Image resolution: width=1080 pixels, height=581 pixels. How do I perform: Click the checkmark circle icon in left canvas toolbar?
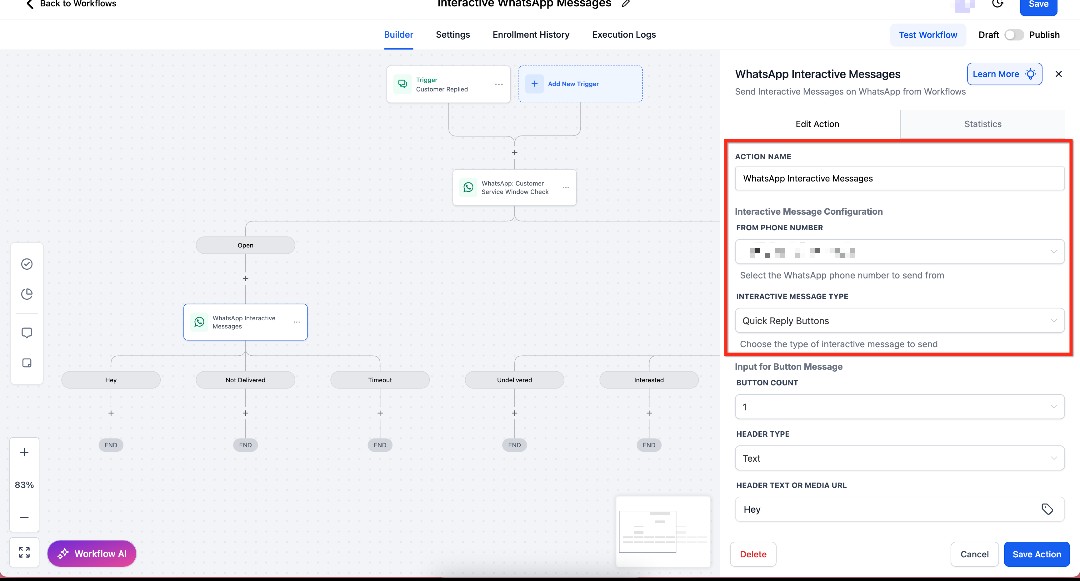[27, 264]
